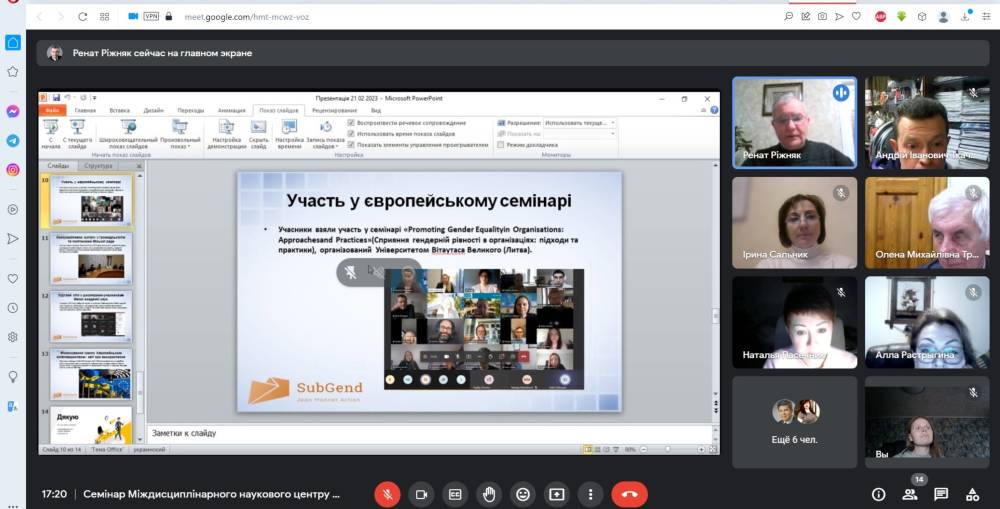1000x509 pixels.
Task: Open the Activities shapes icon
Action: point(972,494)
